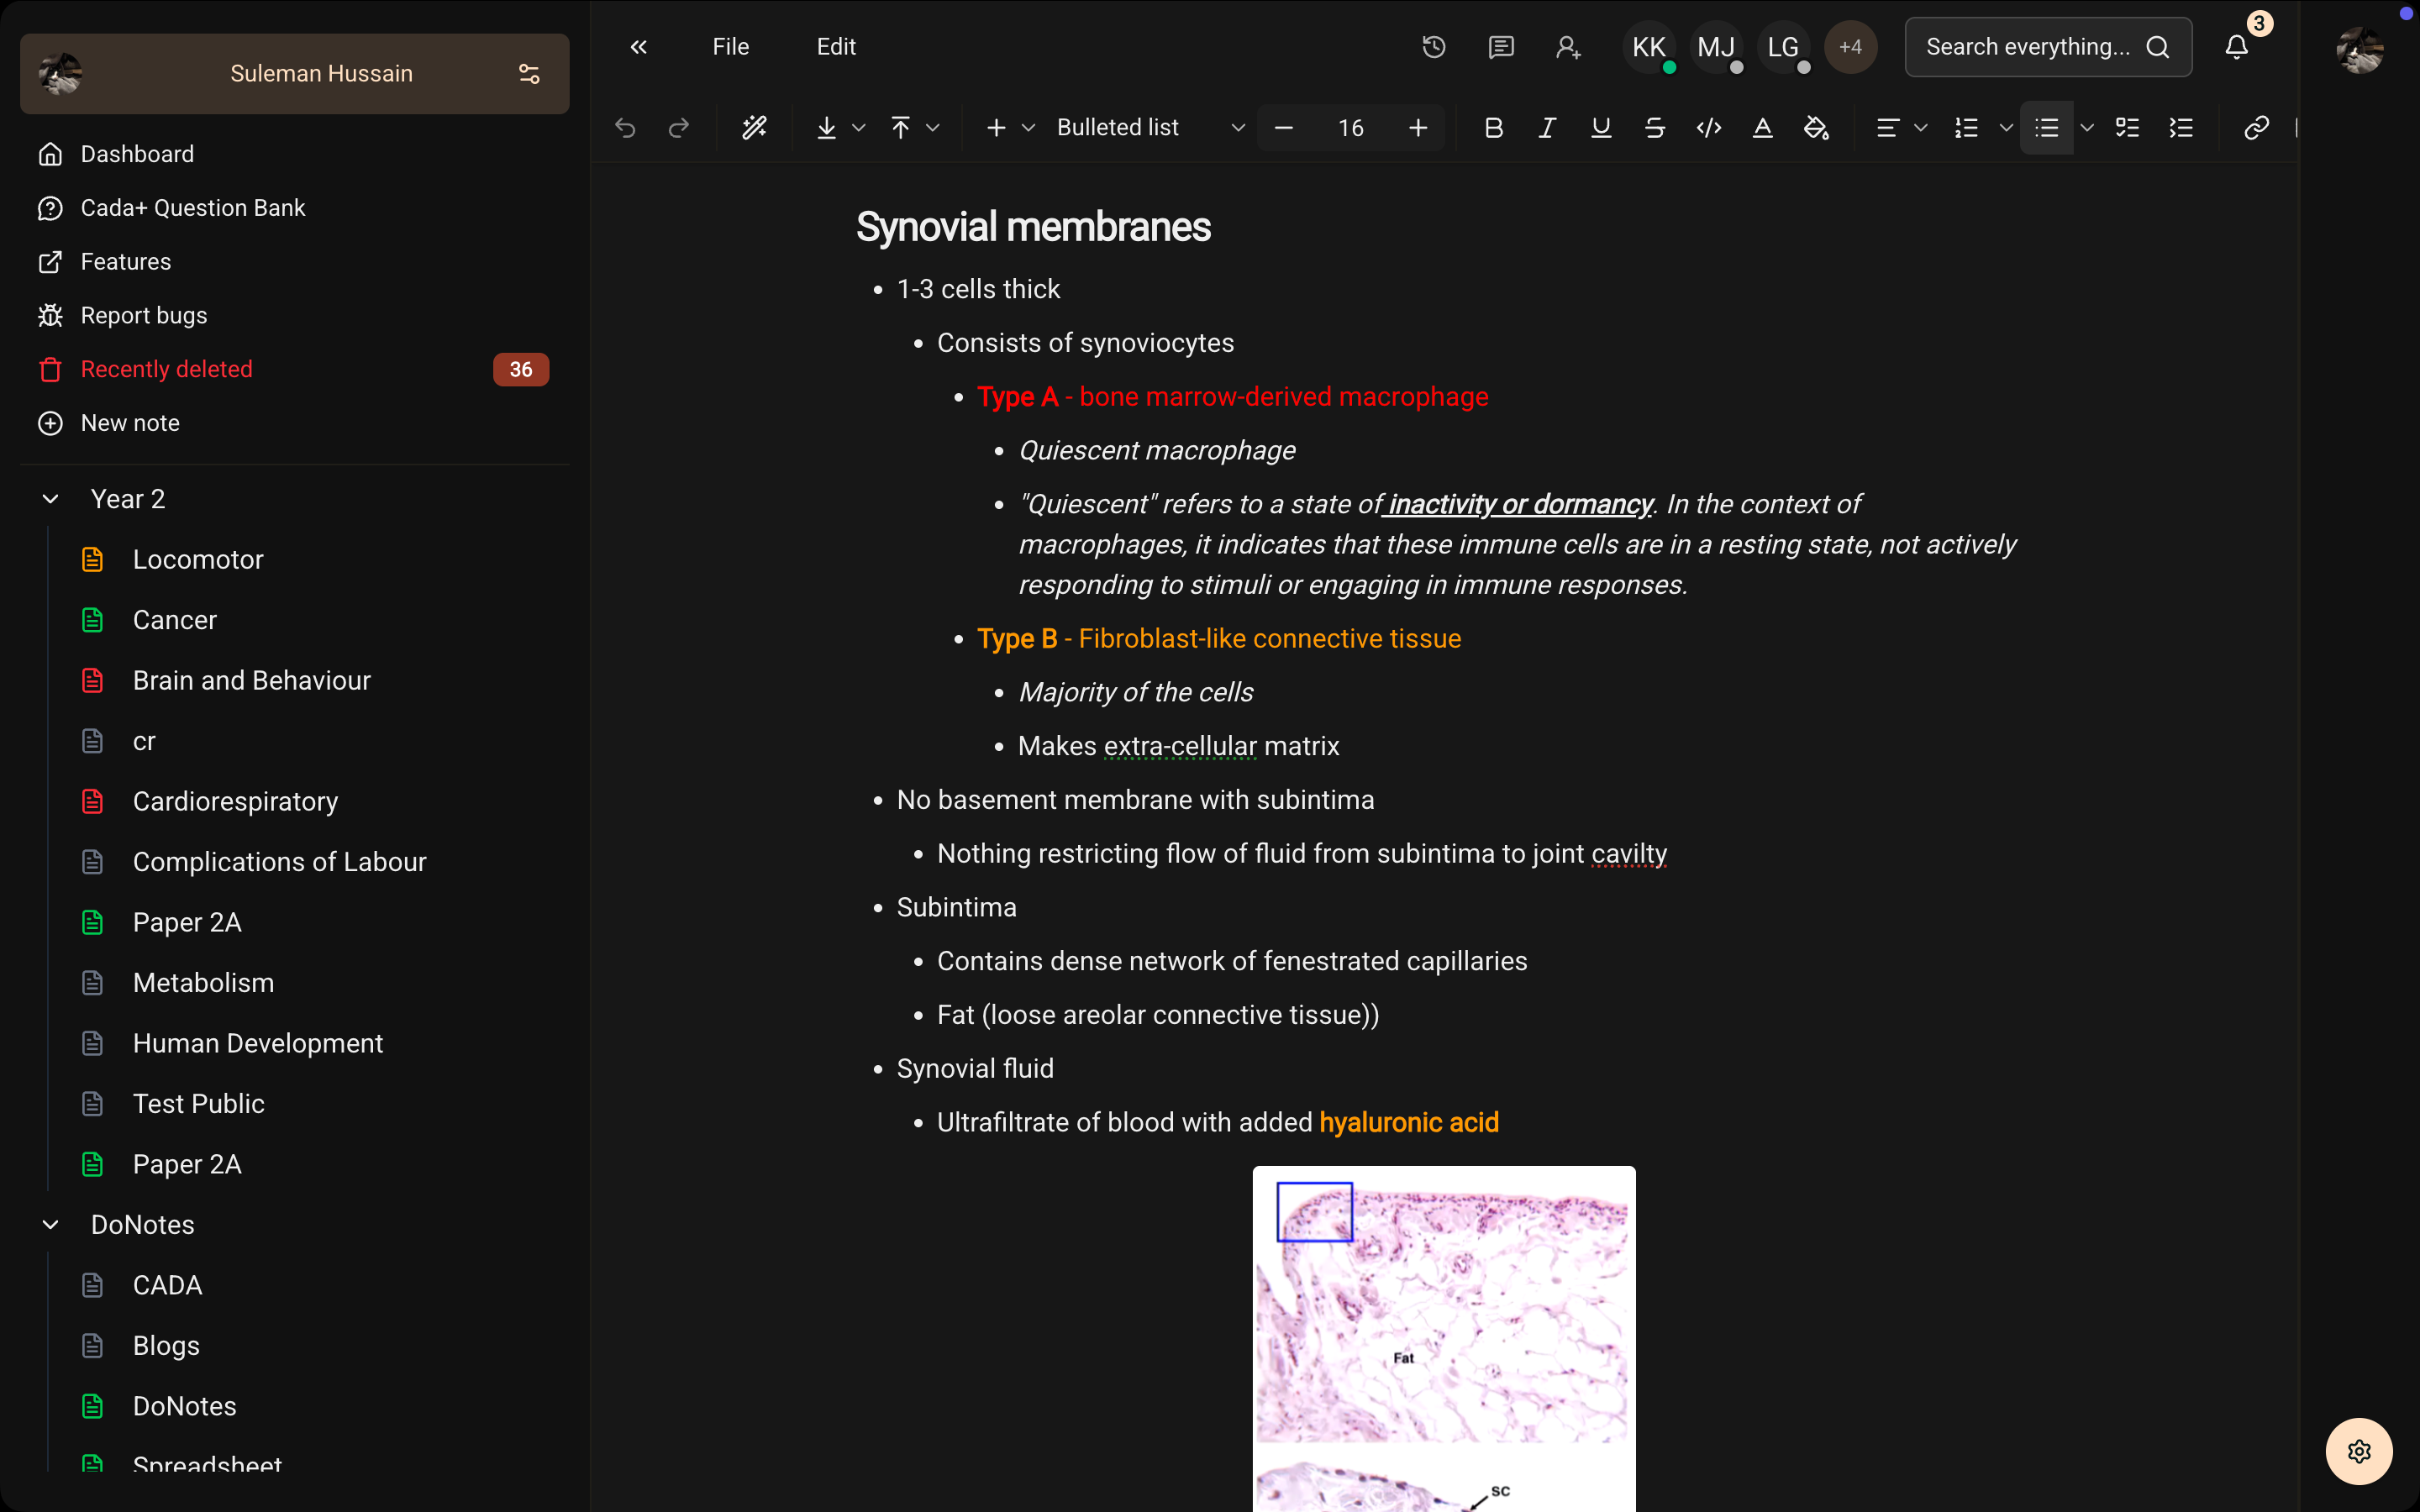This screenshot has height=1512, width=2420.
Task: Toggle italic formatting
Action: click(1547, 128)
